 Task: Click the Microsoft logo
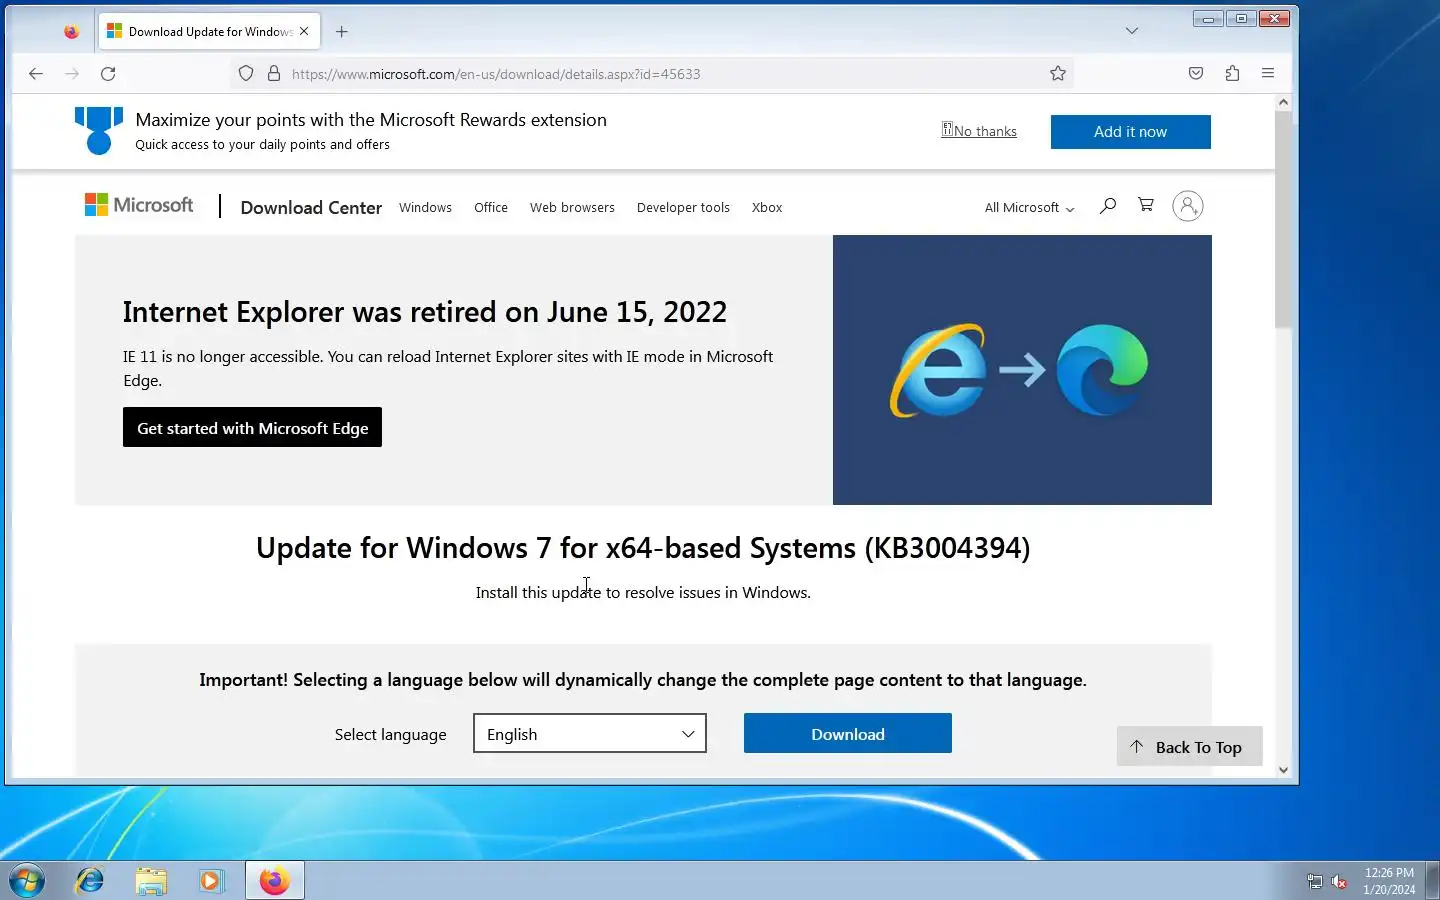point(139,205)
